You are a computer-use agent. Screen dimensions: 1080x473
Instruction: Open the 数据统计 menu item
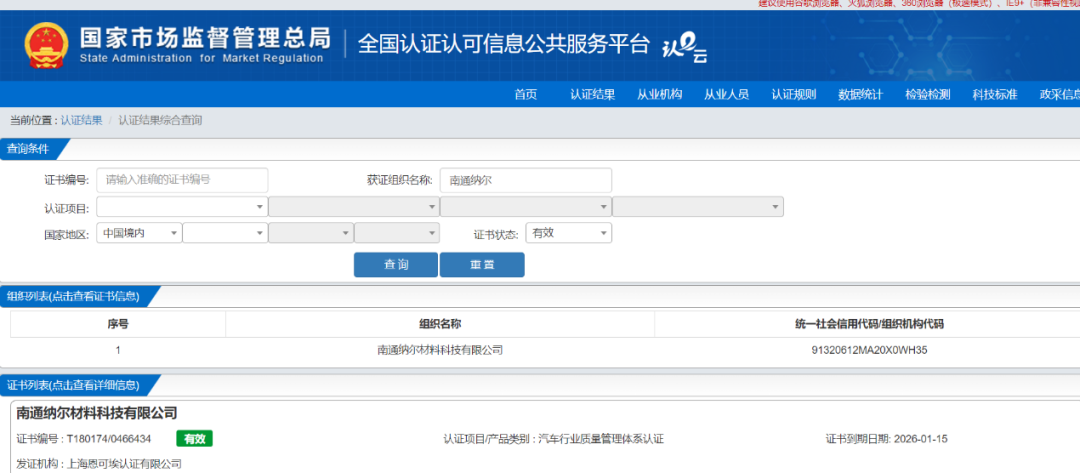point(860,94)
